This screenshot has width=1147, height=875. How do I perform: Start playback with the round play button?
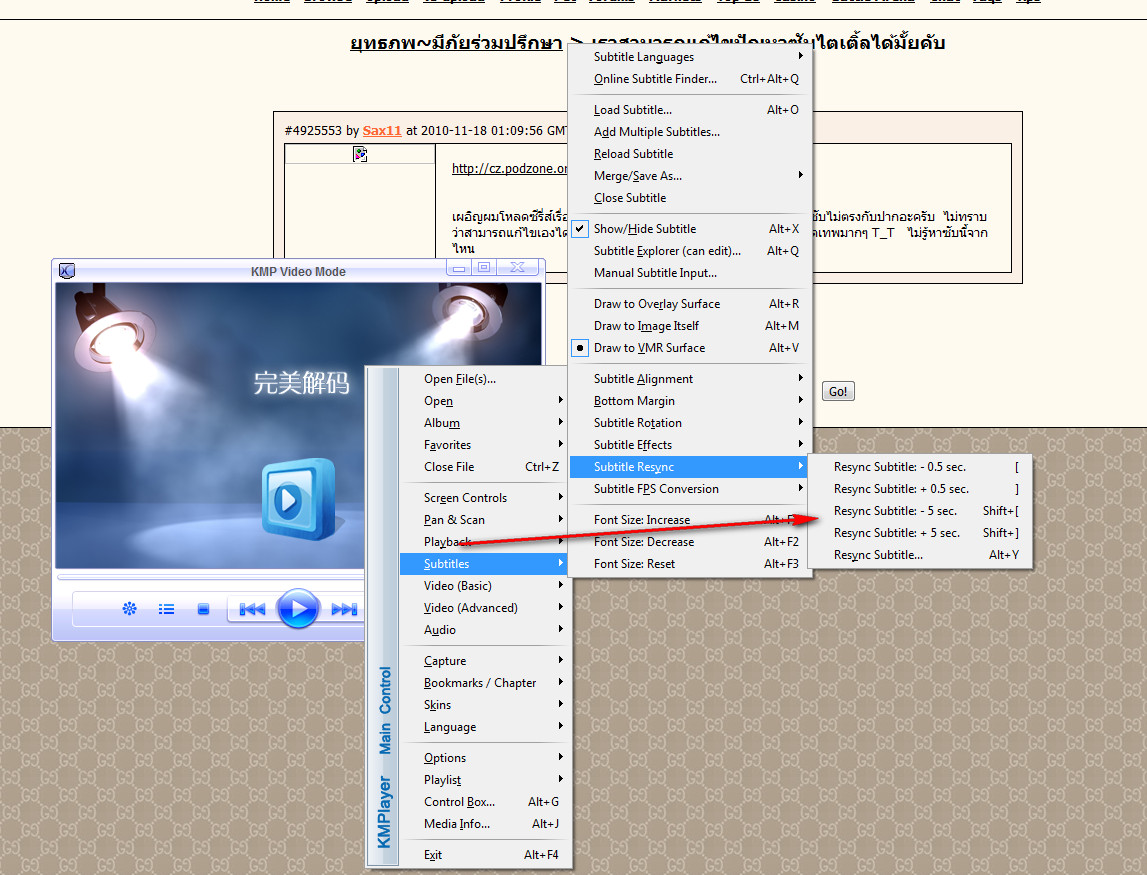pyautogui.click(x=297, y=608)
